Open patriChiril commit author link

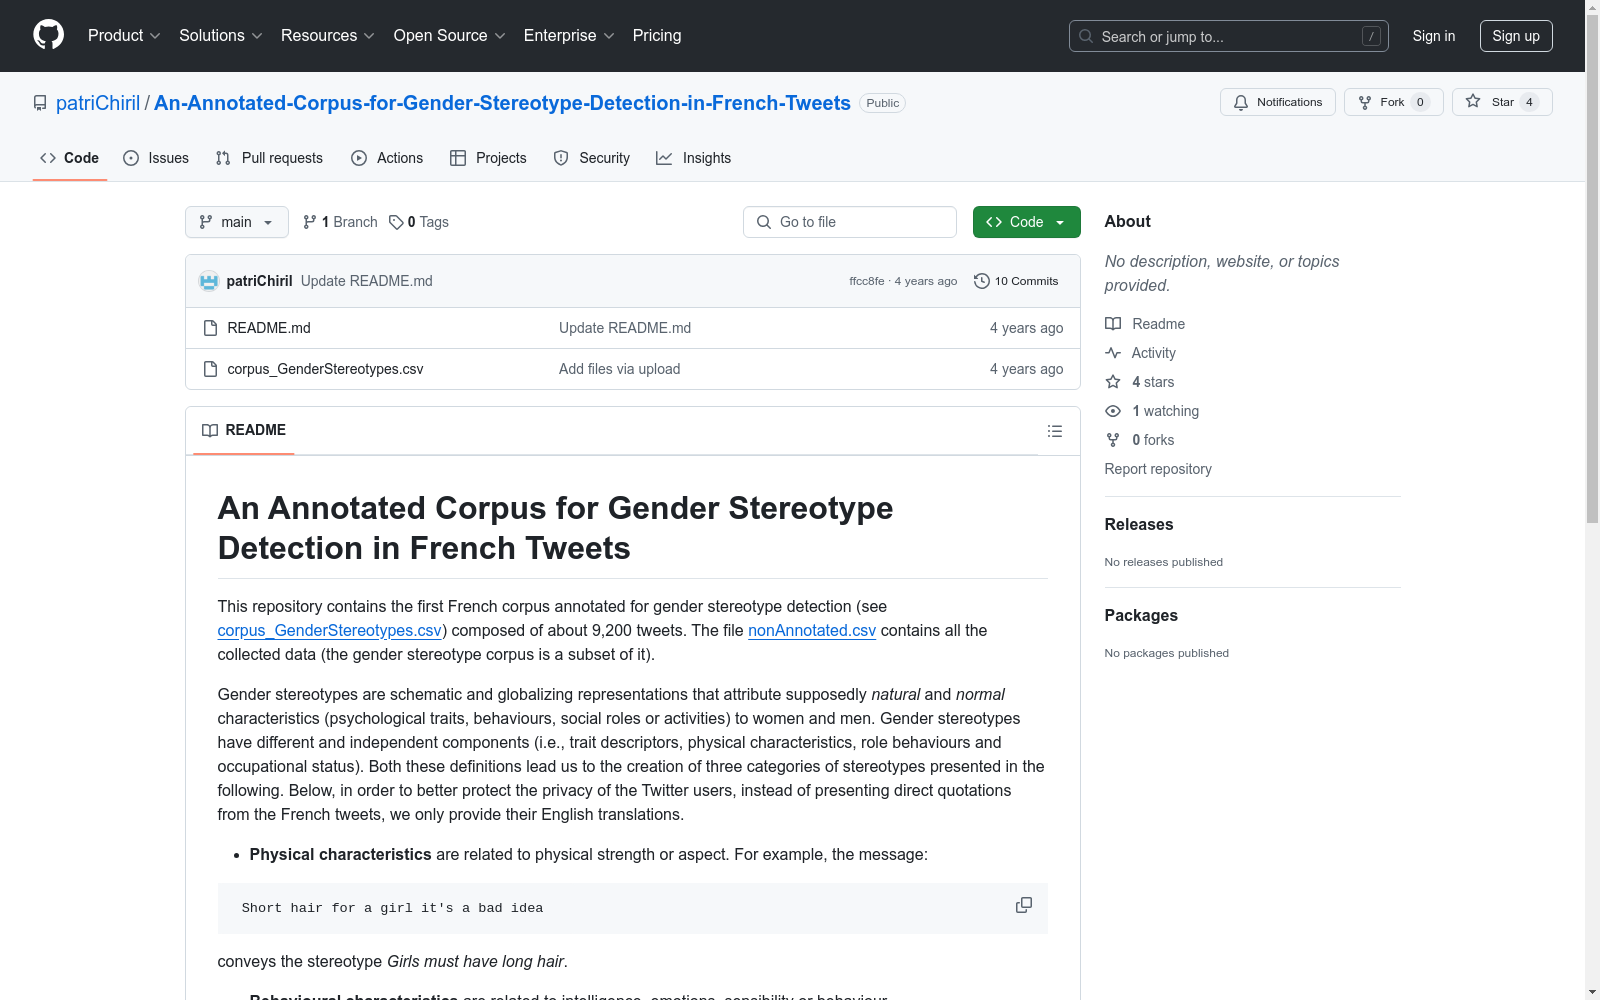point(259,281)
